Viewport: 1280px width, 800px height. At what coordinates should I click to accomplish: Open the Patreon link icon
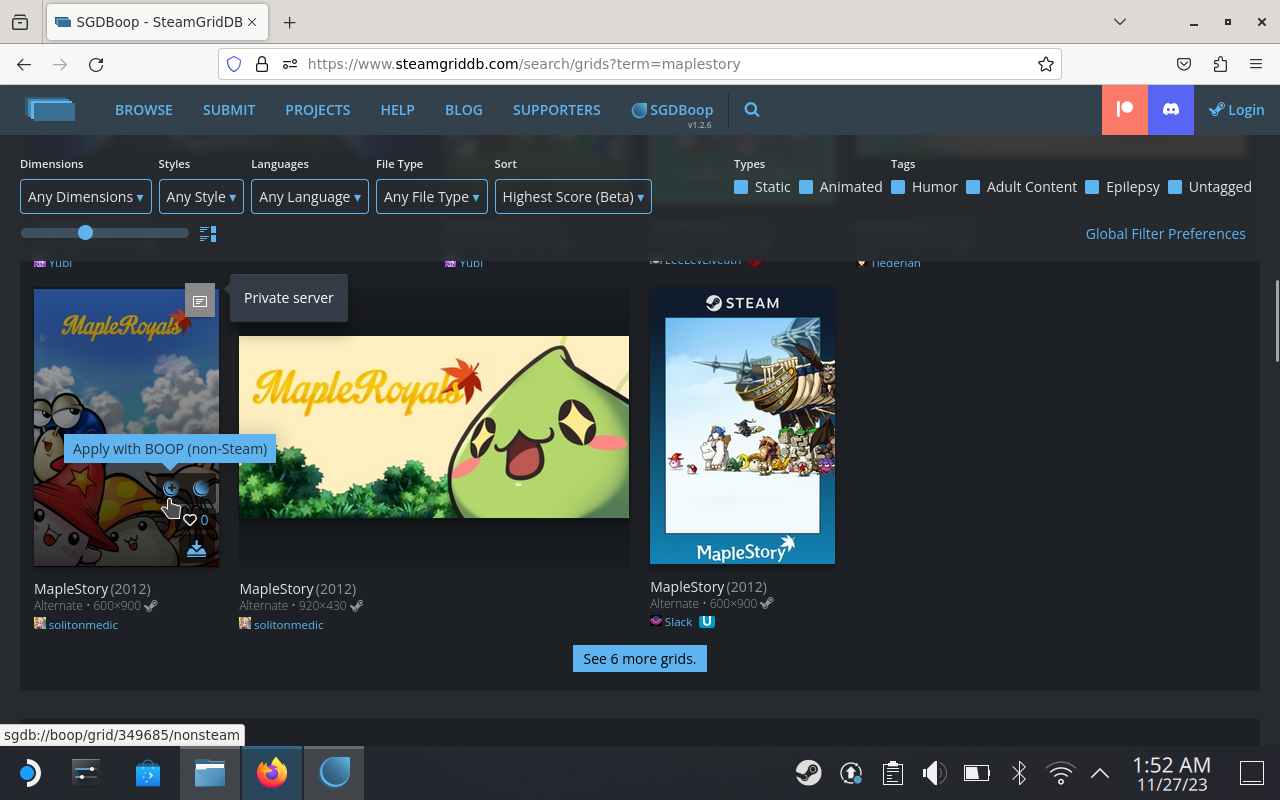click(x=1125, y=110)
